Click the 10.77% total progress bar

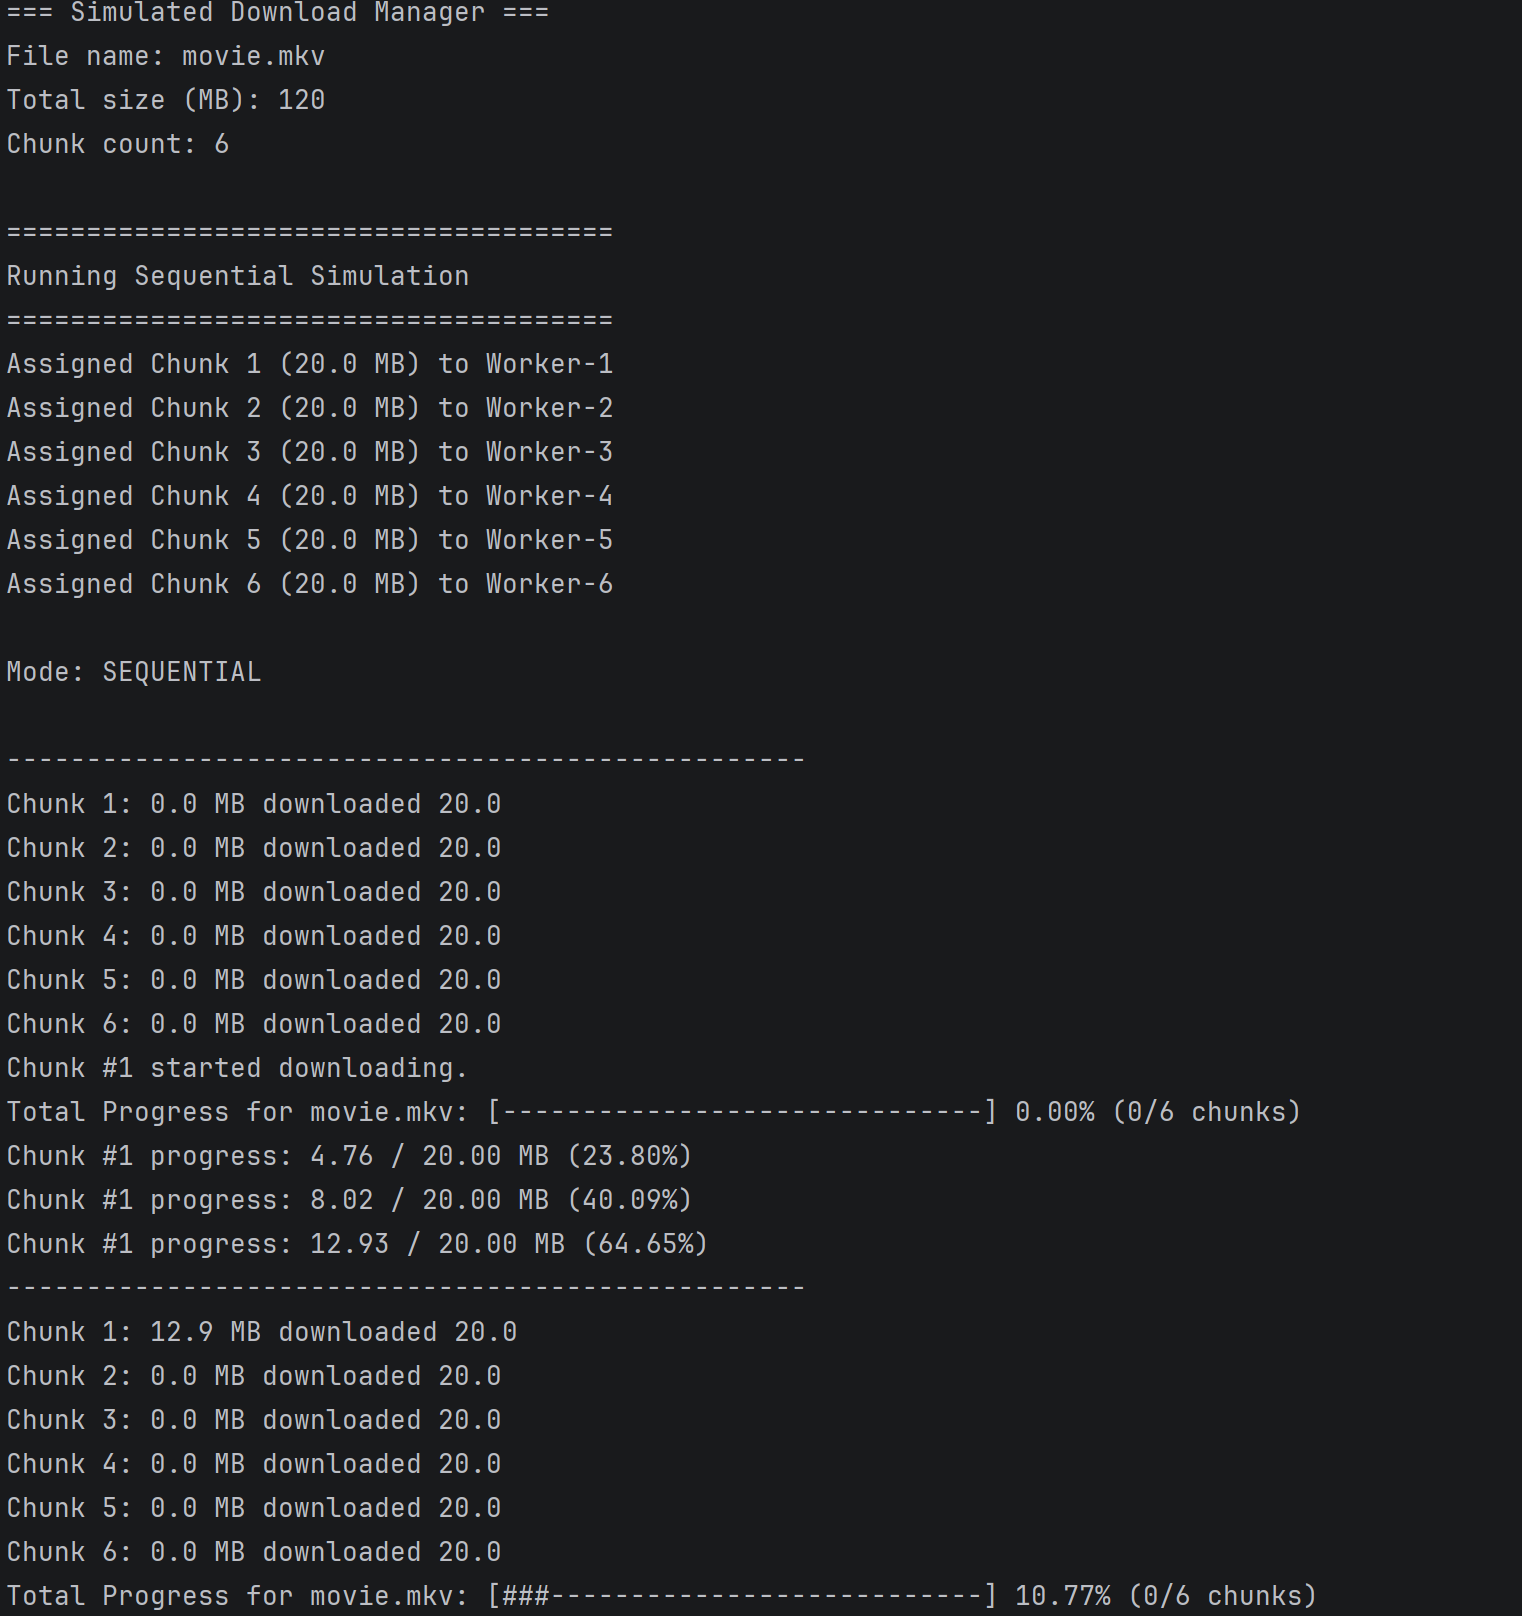point(742,1596)
